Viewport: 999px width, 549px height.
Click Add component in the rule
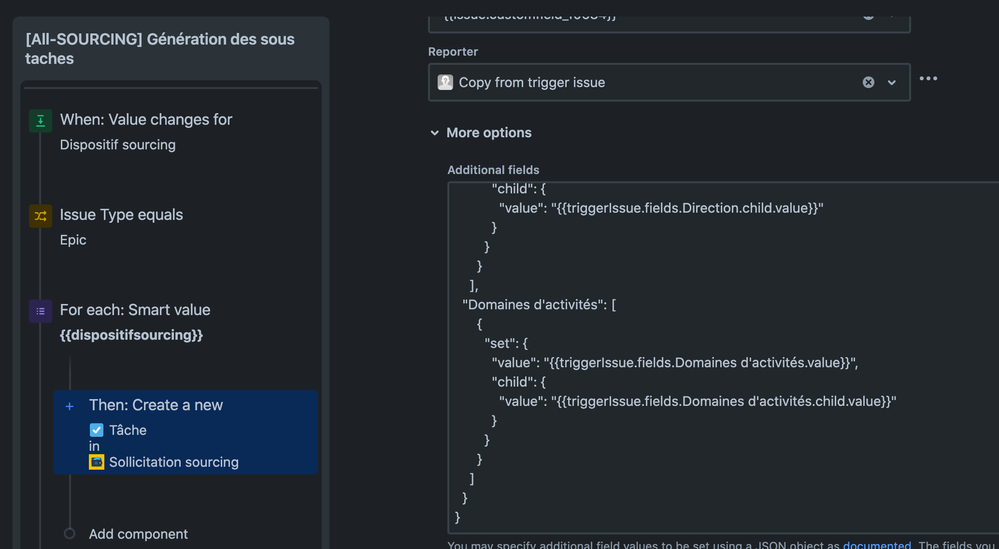pos(138,534)
